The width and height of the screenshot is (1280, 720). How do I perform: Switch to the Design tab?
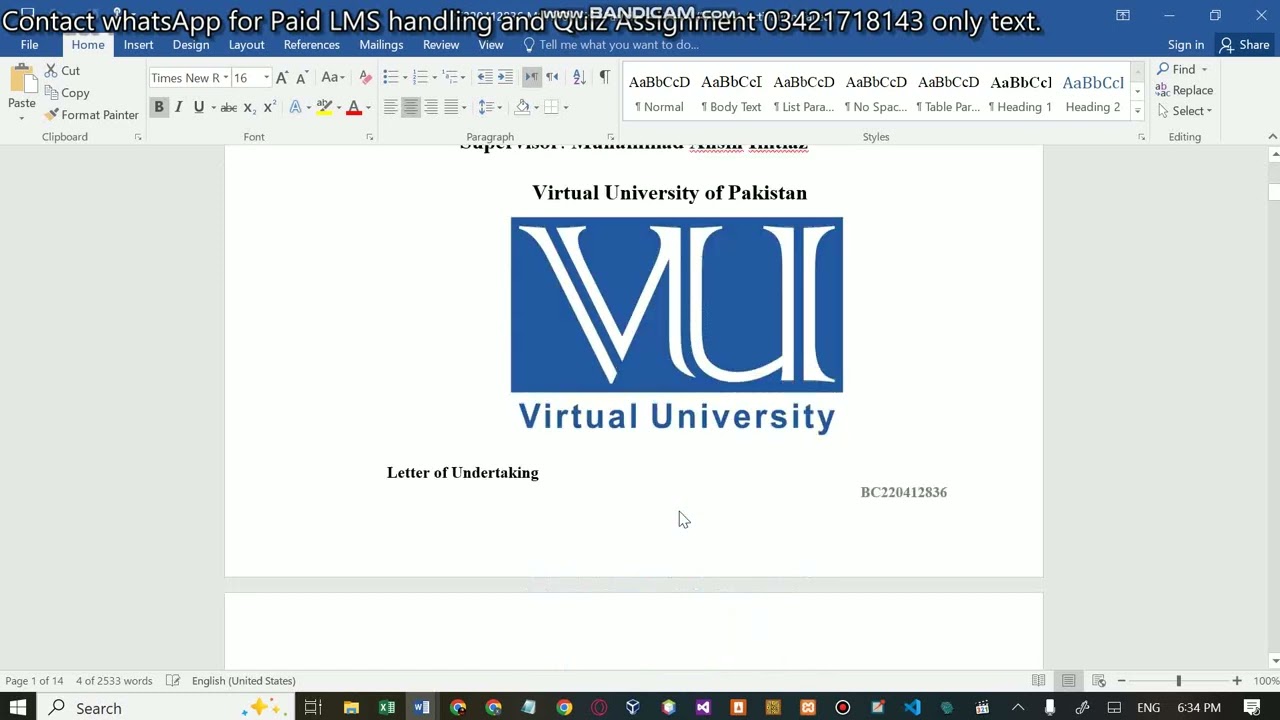click(190, 45)
